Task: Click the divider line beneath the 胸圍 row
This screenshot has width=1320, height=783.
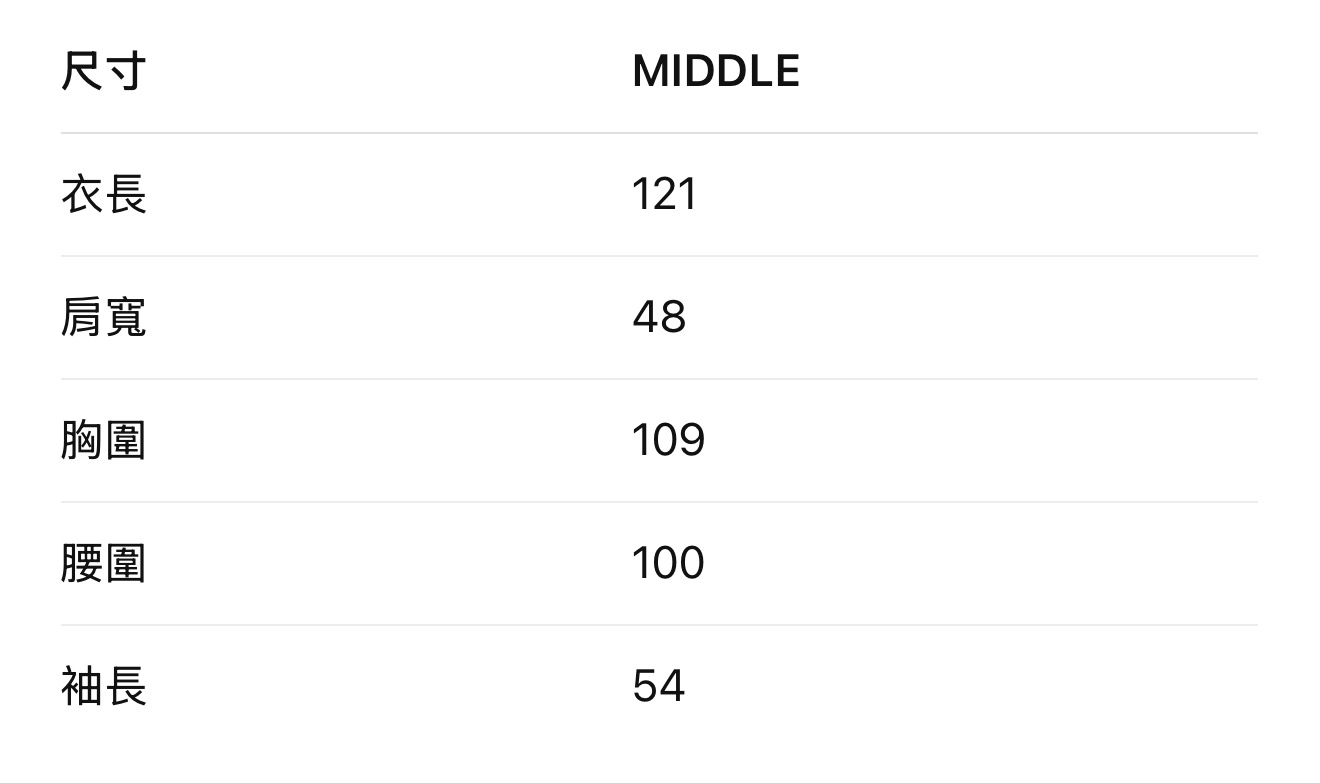Action: click(659, 502)
